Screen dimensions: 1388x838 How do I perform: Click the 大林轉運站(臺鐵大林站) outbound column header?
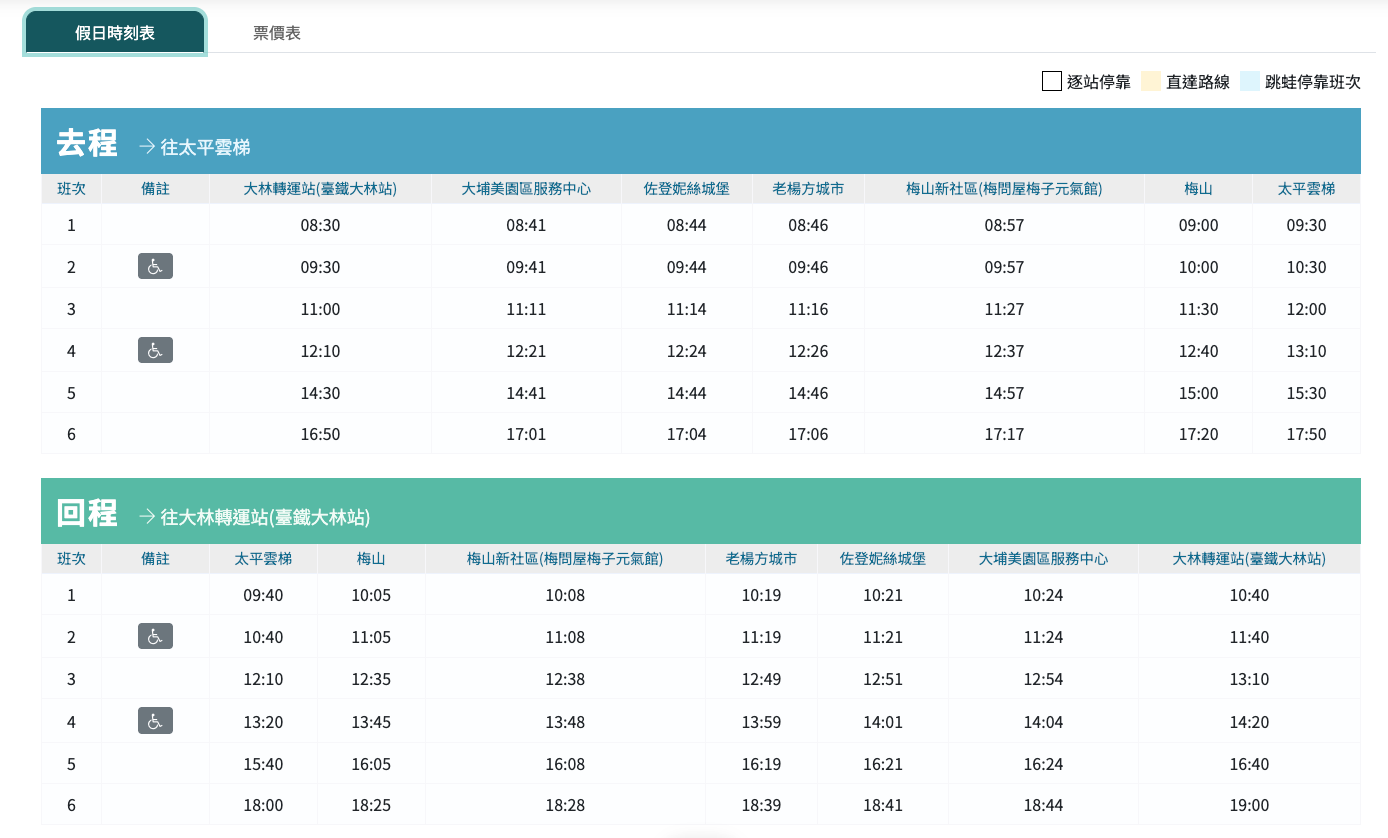(320, 189)
